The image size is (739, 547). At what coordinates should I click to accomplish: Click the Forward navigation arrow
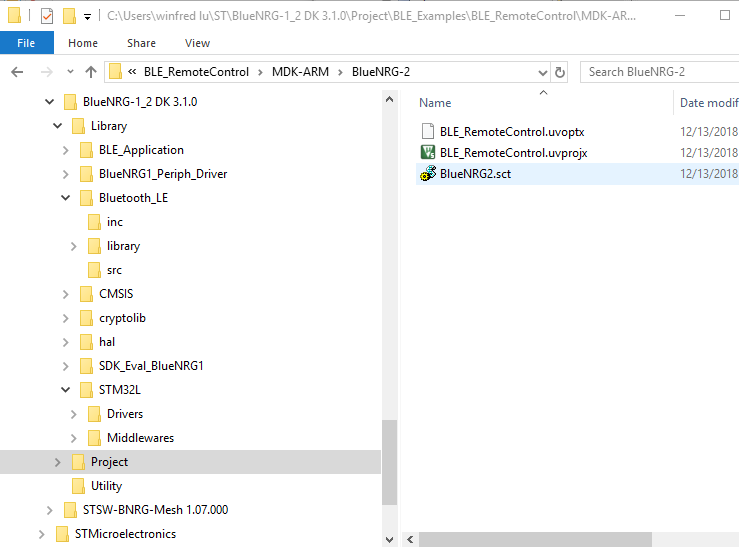[47, 72]
